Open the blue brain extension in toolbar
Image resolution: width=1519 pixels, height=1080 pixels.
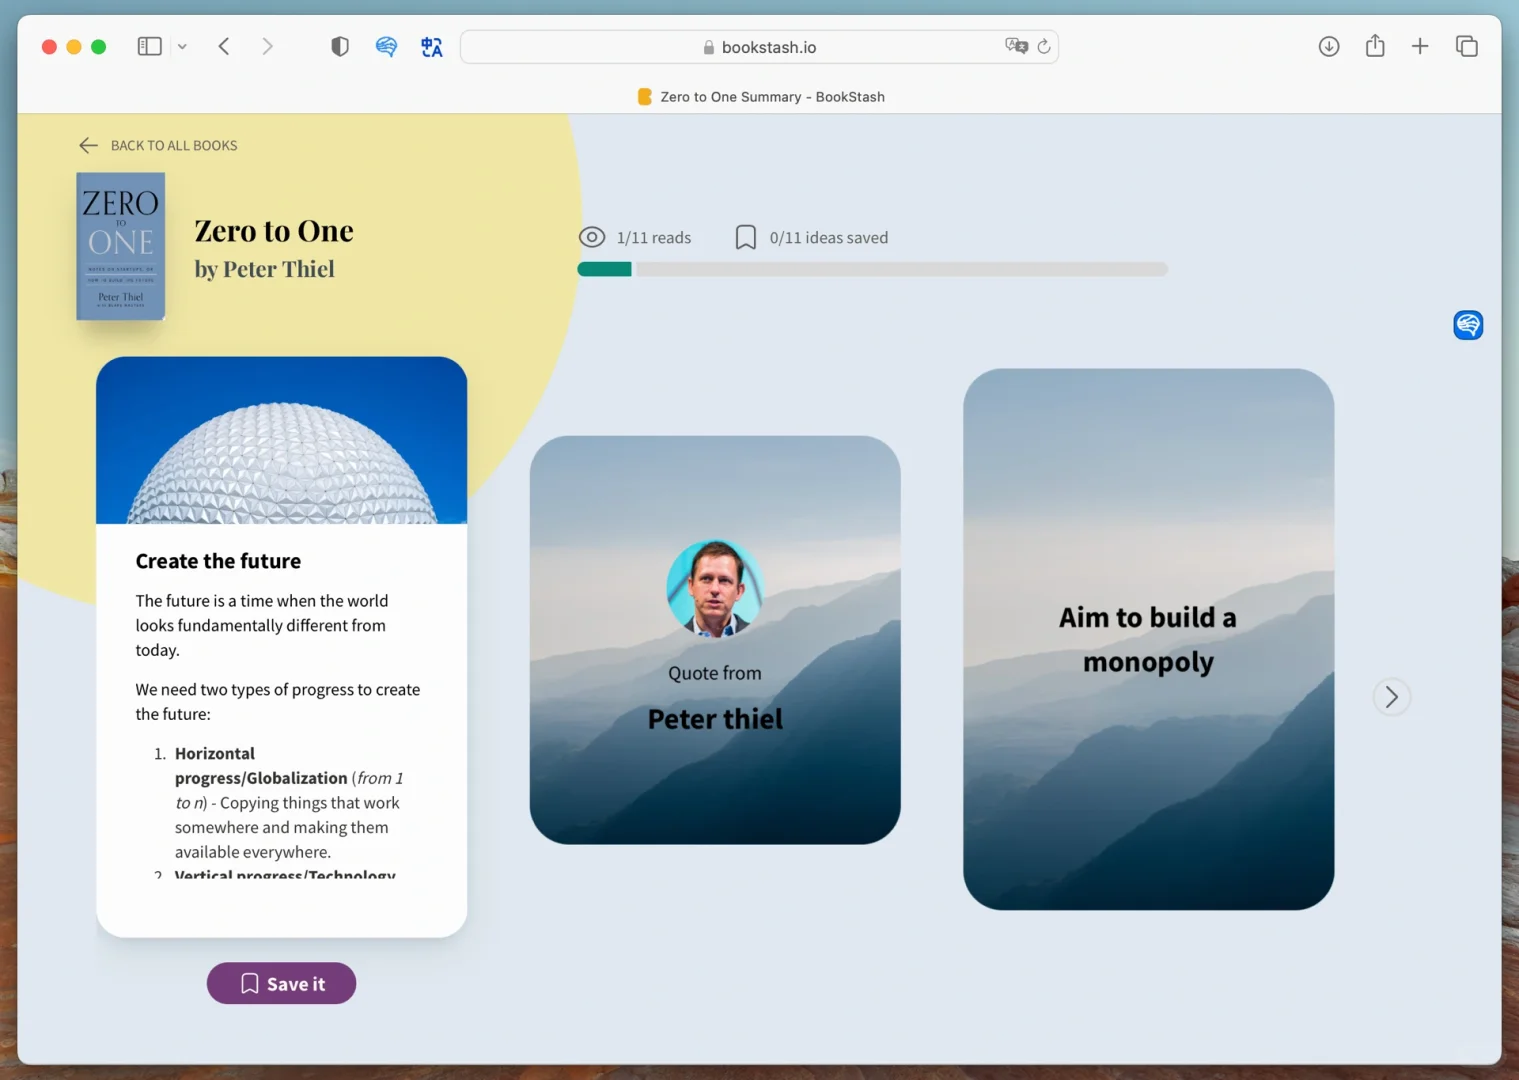coord(386,46)
